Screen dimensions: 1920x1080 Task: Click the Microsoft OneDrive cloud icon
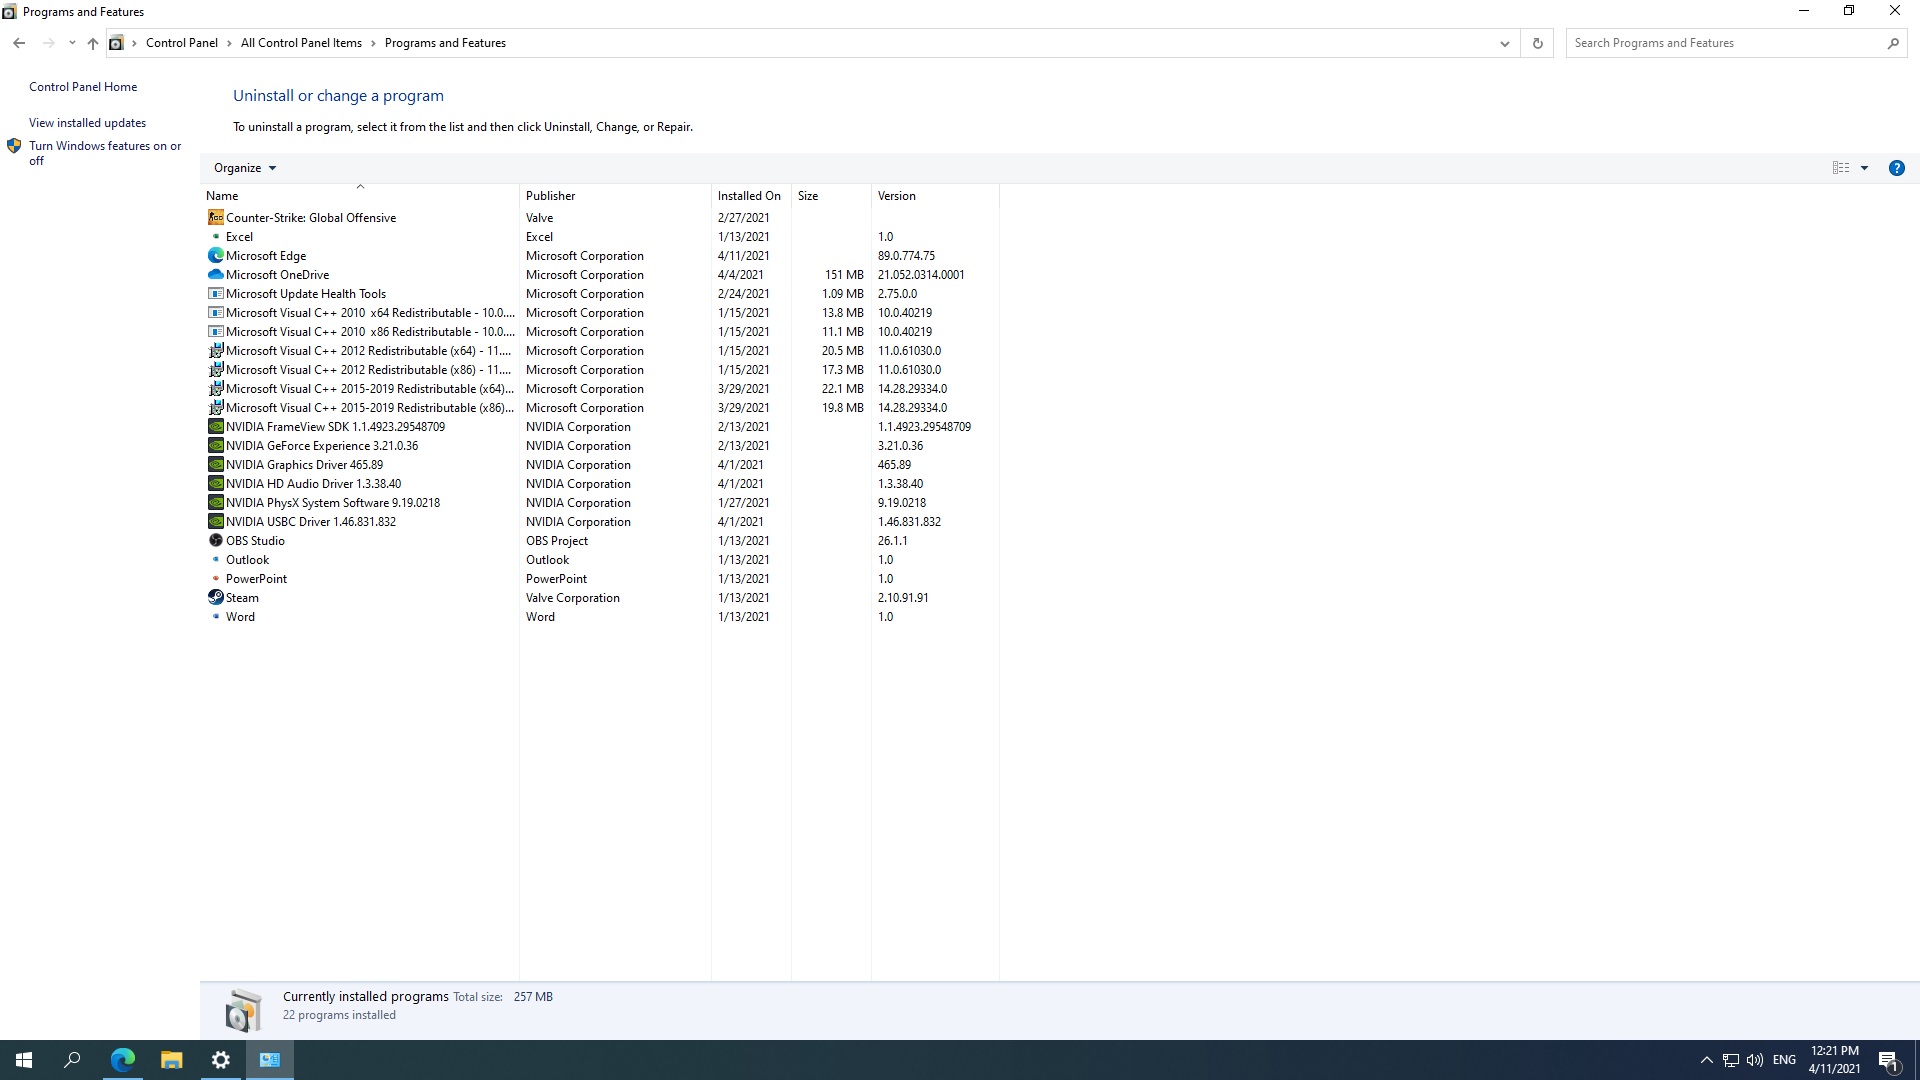click(215, 274)
